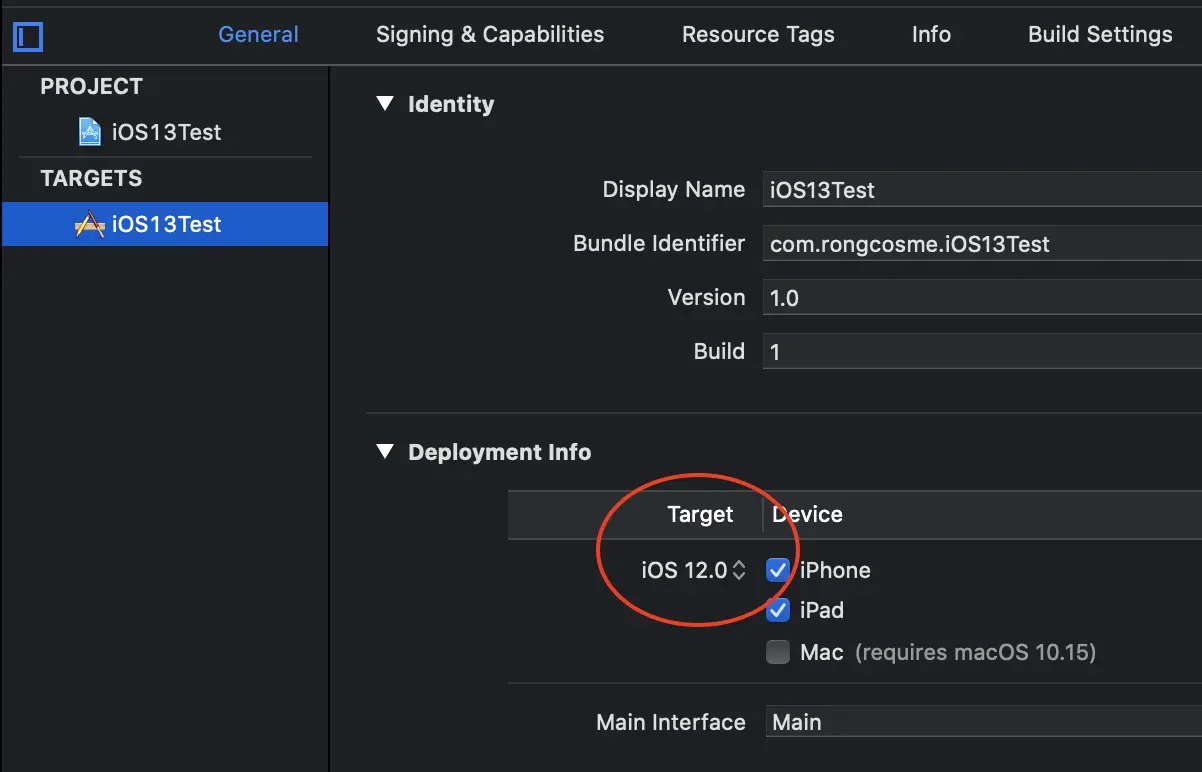Open the Resource Tags tab
This screenshot has width=1202, height=772.
coord(758,34)
